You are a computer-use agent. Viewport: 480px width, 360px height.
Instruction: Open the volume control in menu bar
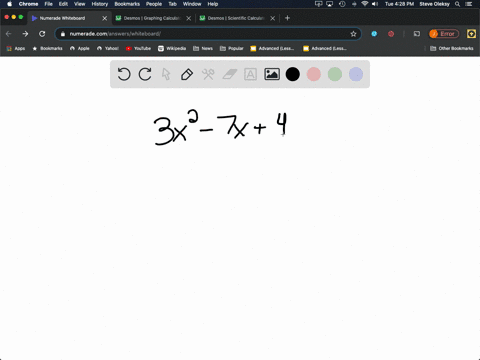coord(375,4)
